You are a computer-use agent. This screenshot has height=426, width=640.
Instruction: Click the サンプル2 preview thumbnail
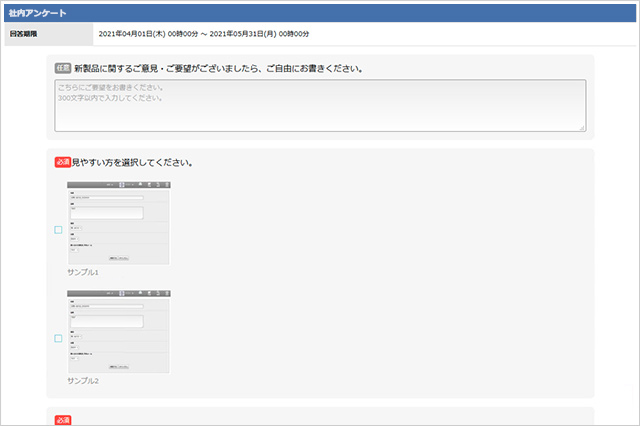click(119, 332)
